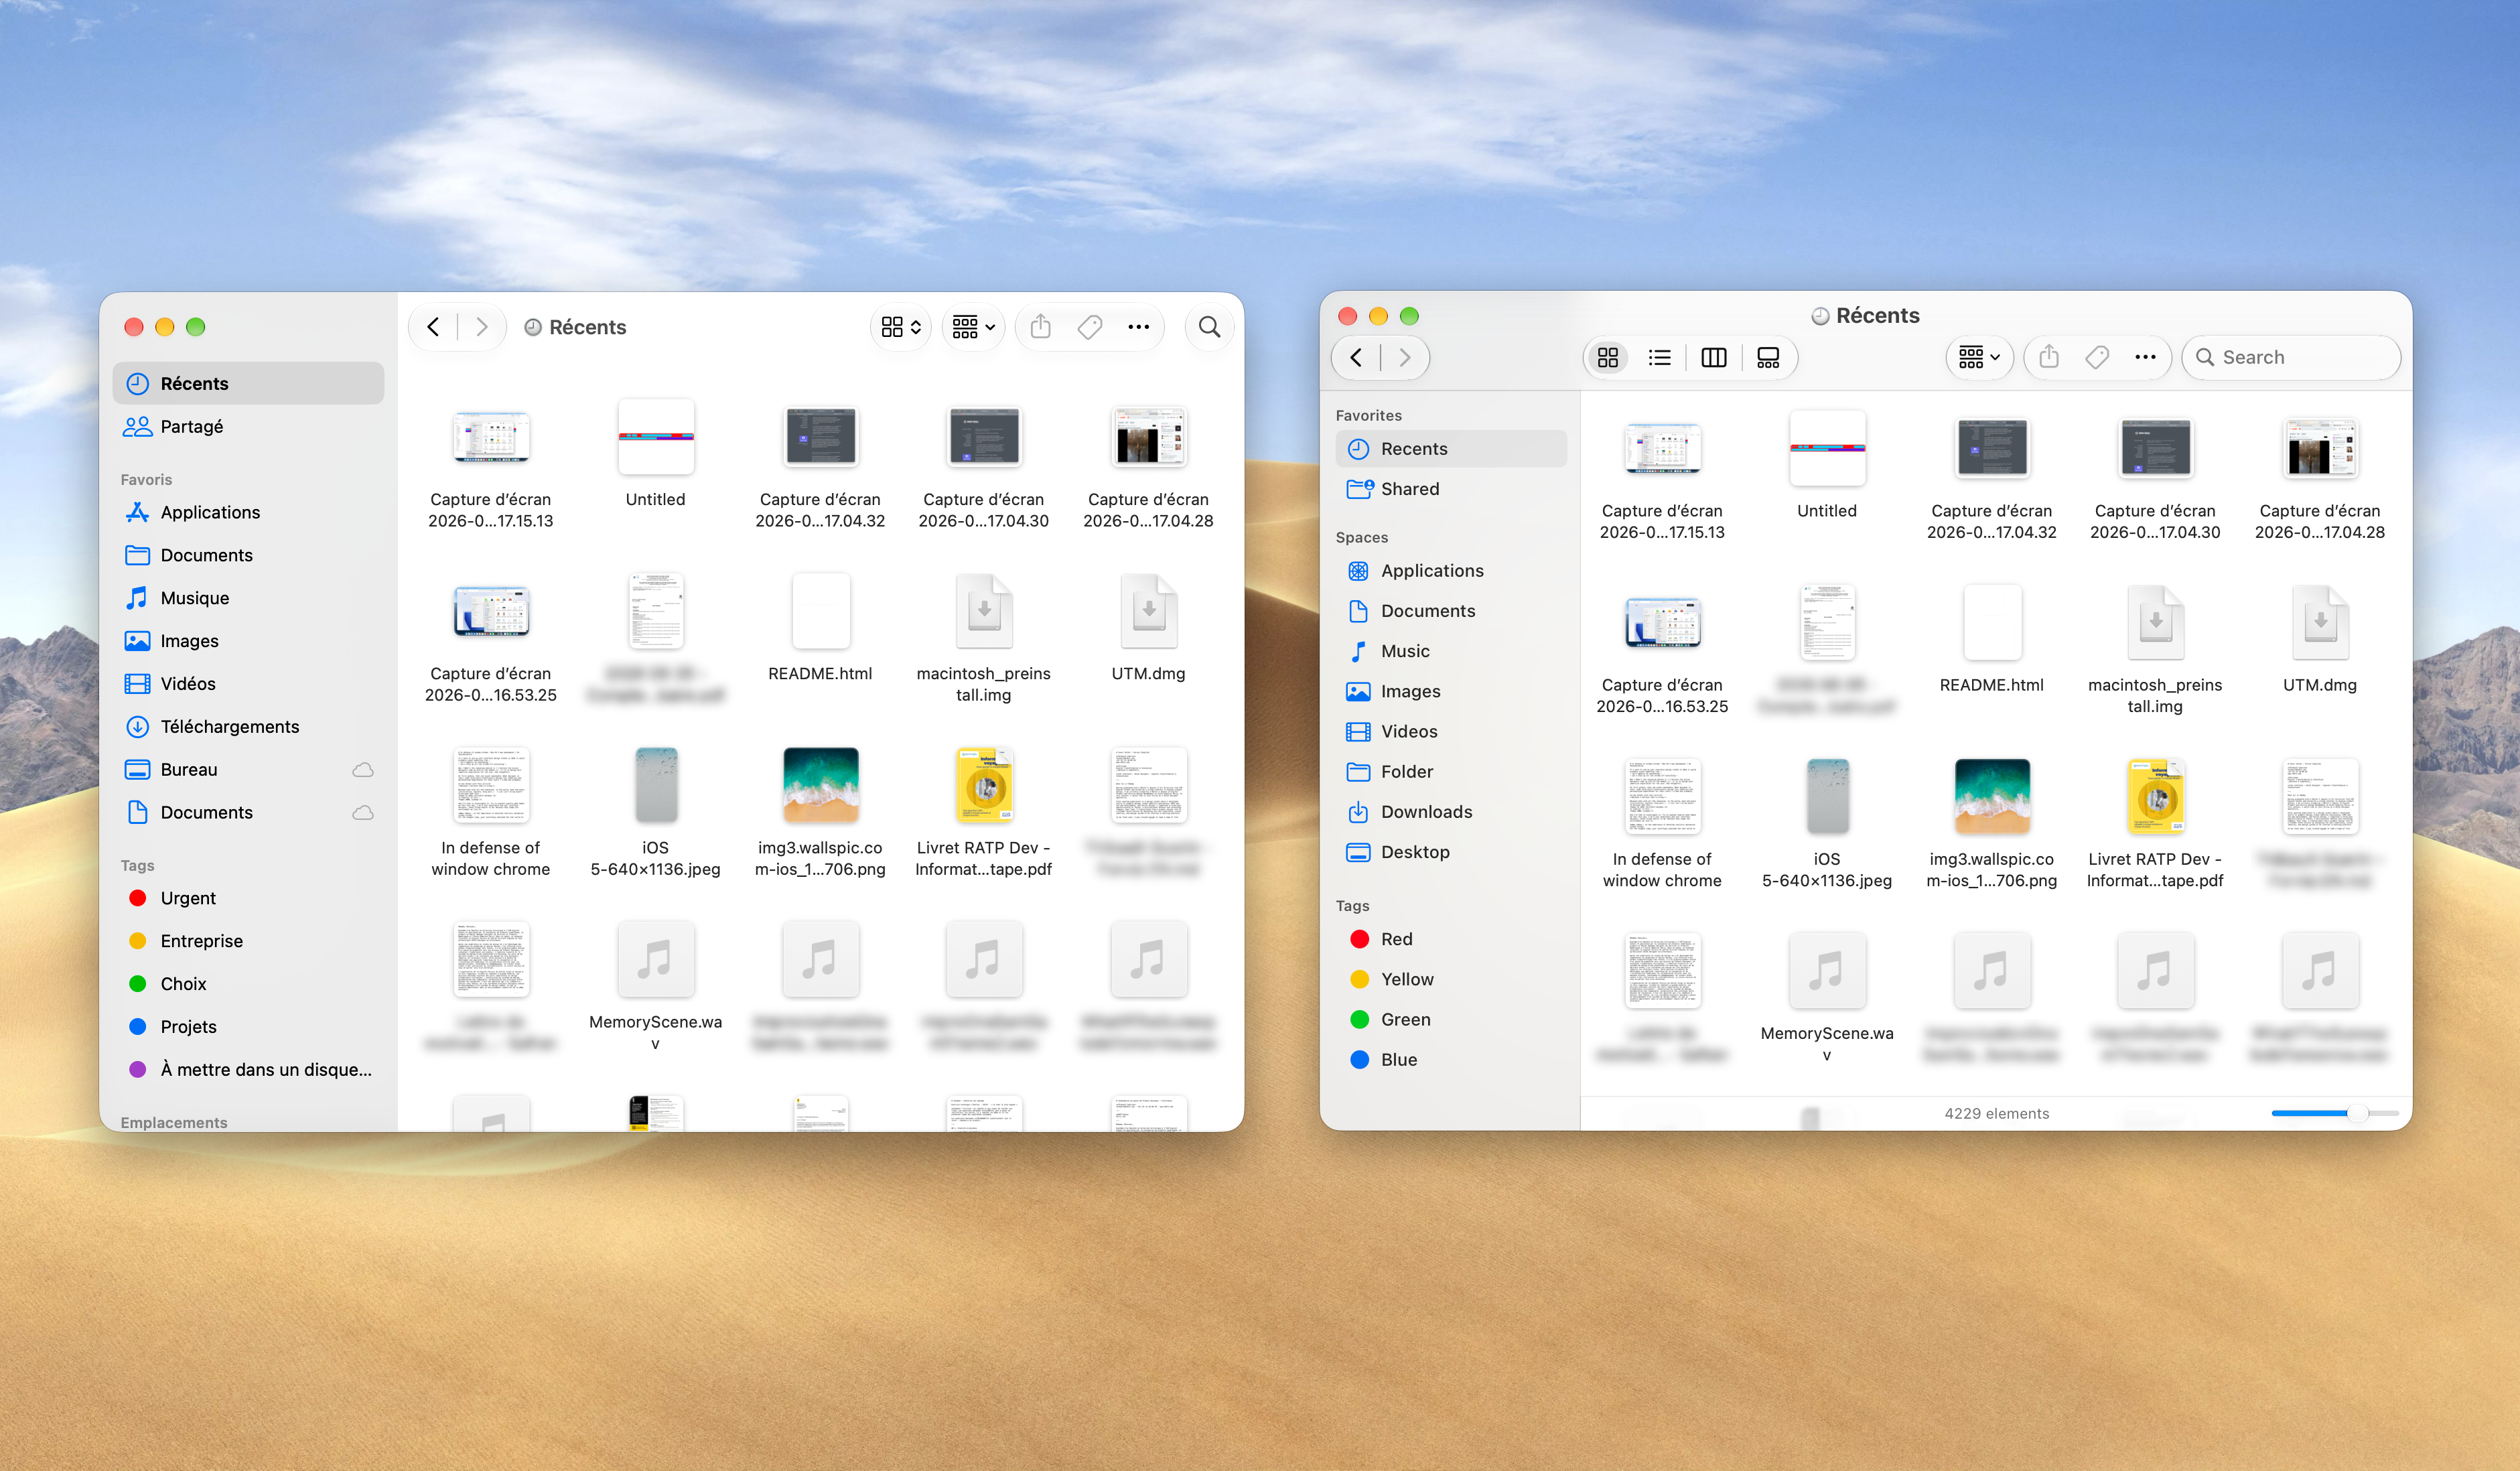Viewport: 2520px width, 1471px height.
Task: Switch right window to icon view
Action: pos(1608,357)
